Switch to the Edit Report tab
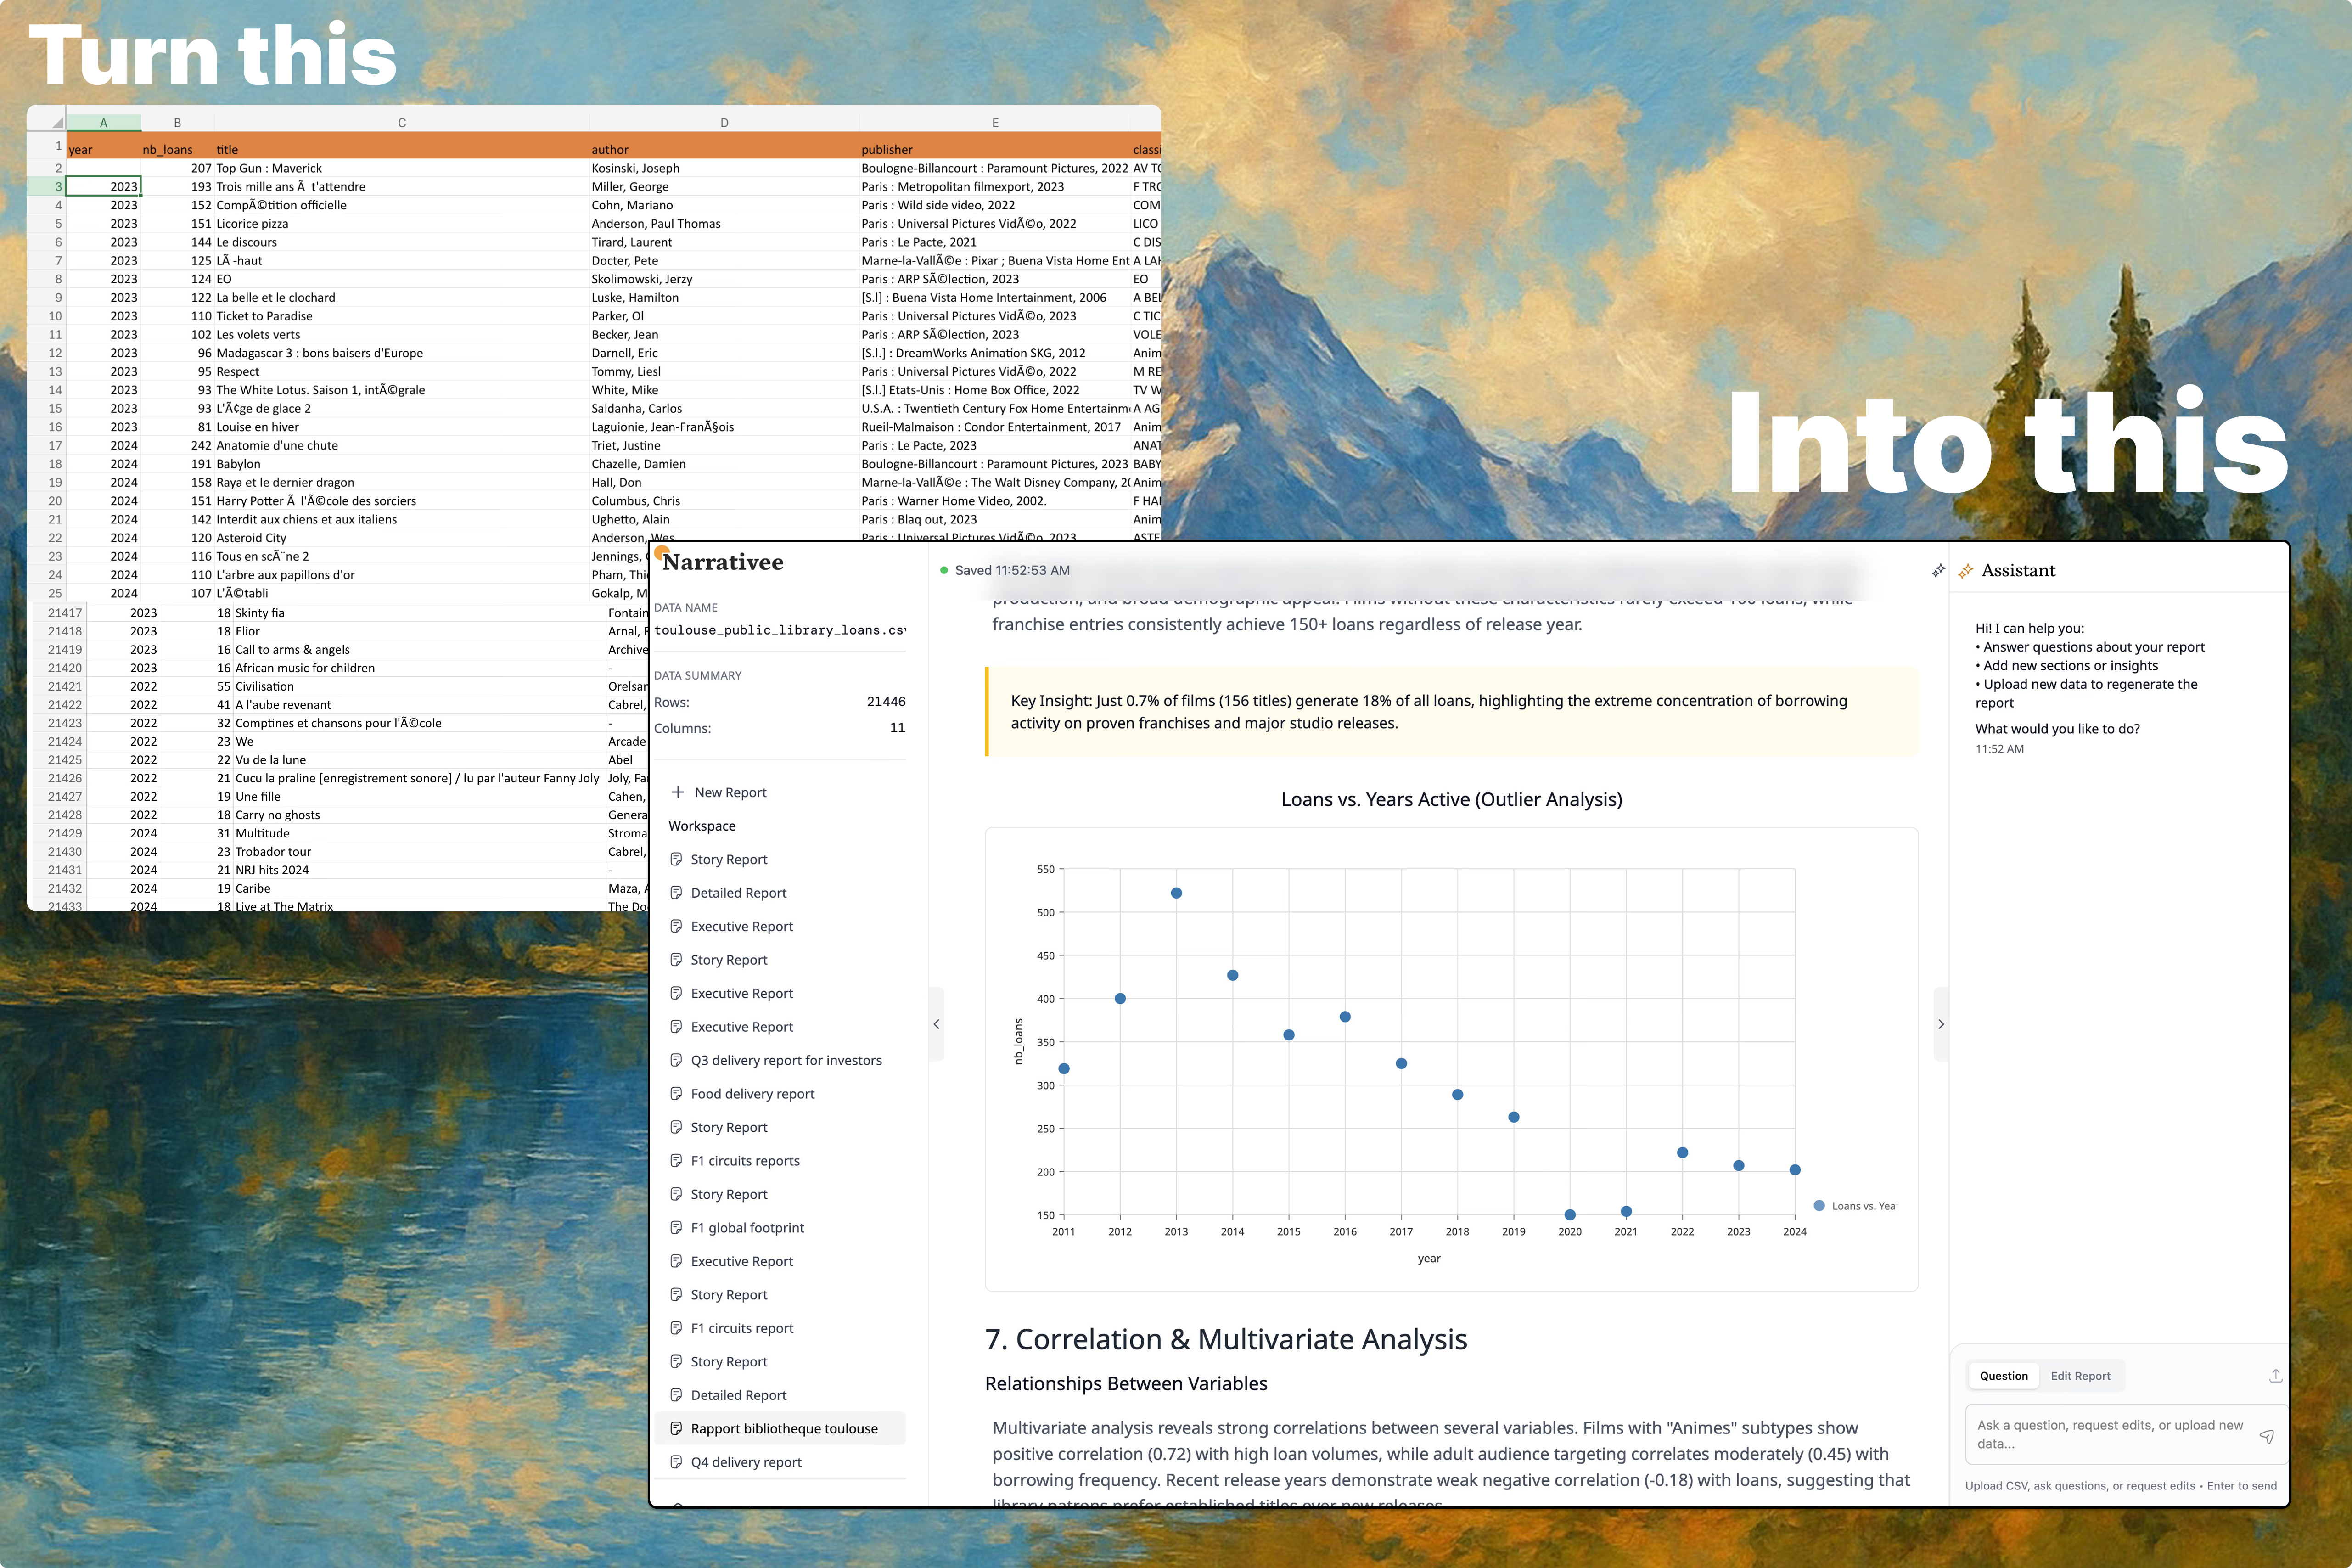Viewport: 2352px width, 1568px height. 2080,1376
